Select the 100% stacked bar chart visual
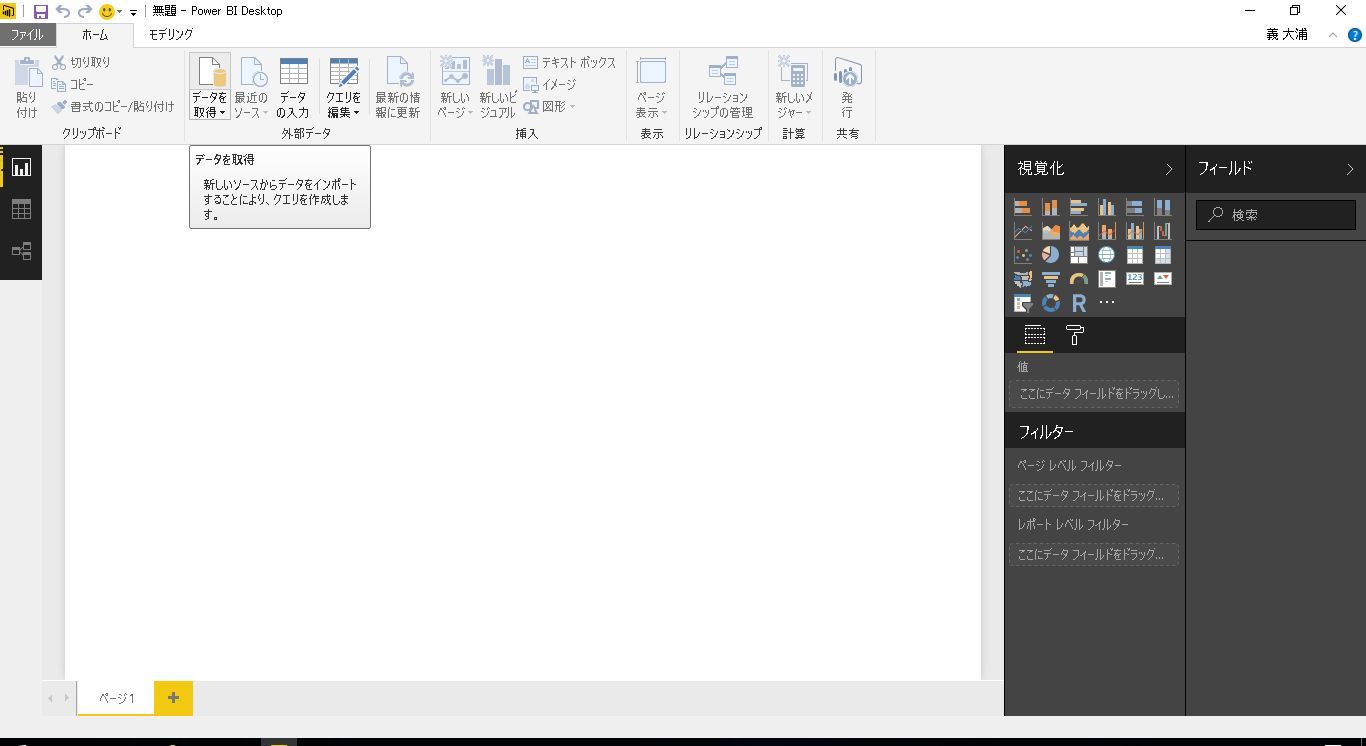This screenshot has height=746, width=1366. click(1134, 207)
